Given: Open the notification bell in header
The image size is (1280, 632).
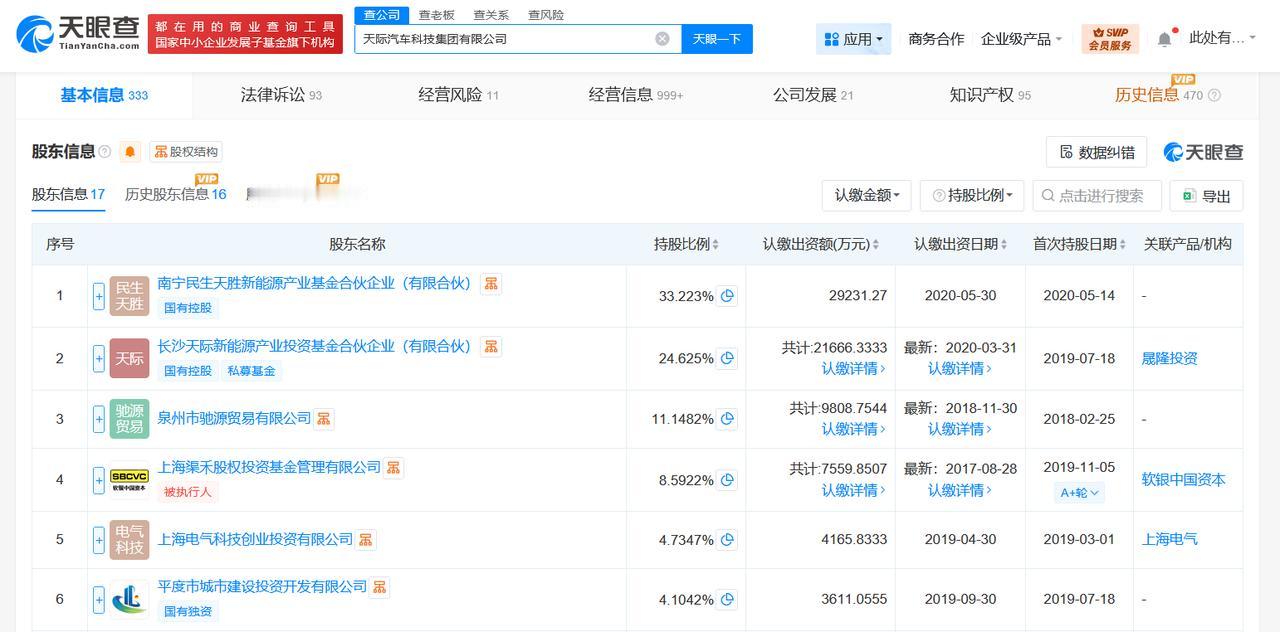Looking at the screenshot, I should click(x=1164, y=39).
